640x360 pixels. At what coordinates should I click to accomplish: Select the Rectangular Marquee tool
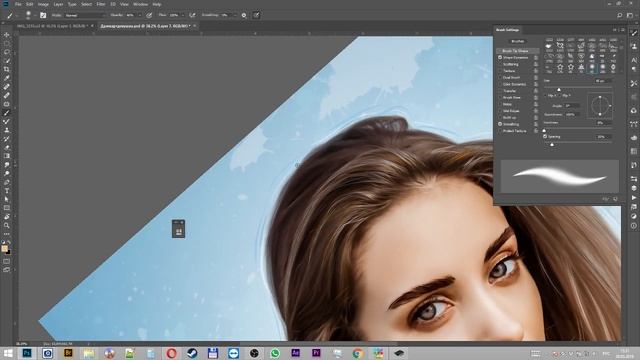click(x=7, y=44)
